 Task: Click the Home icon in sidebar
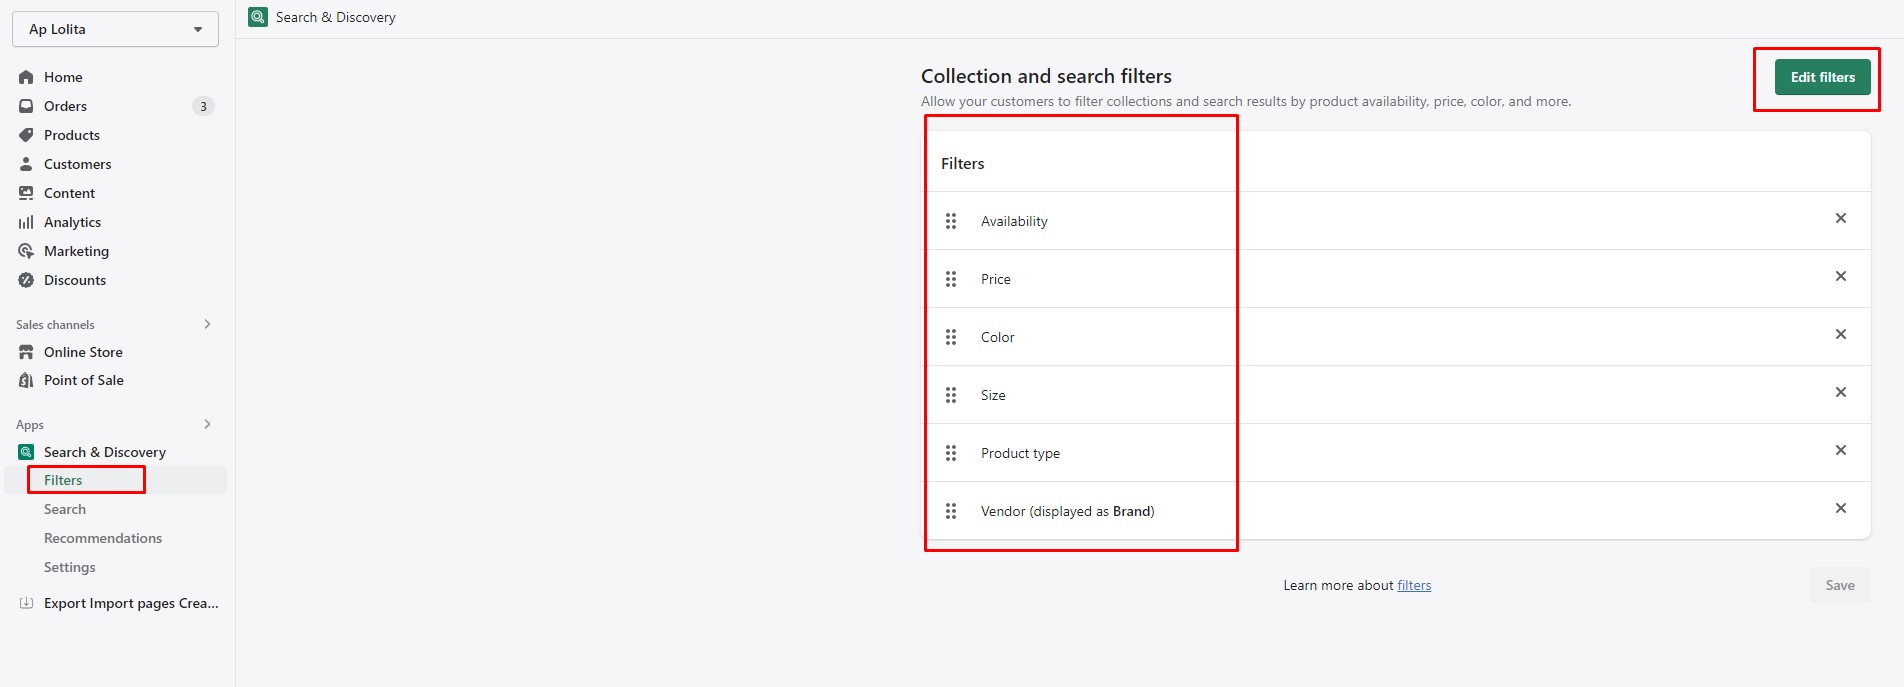click(26, 77)
